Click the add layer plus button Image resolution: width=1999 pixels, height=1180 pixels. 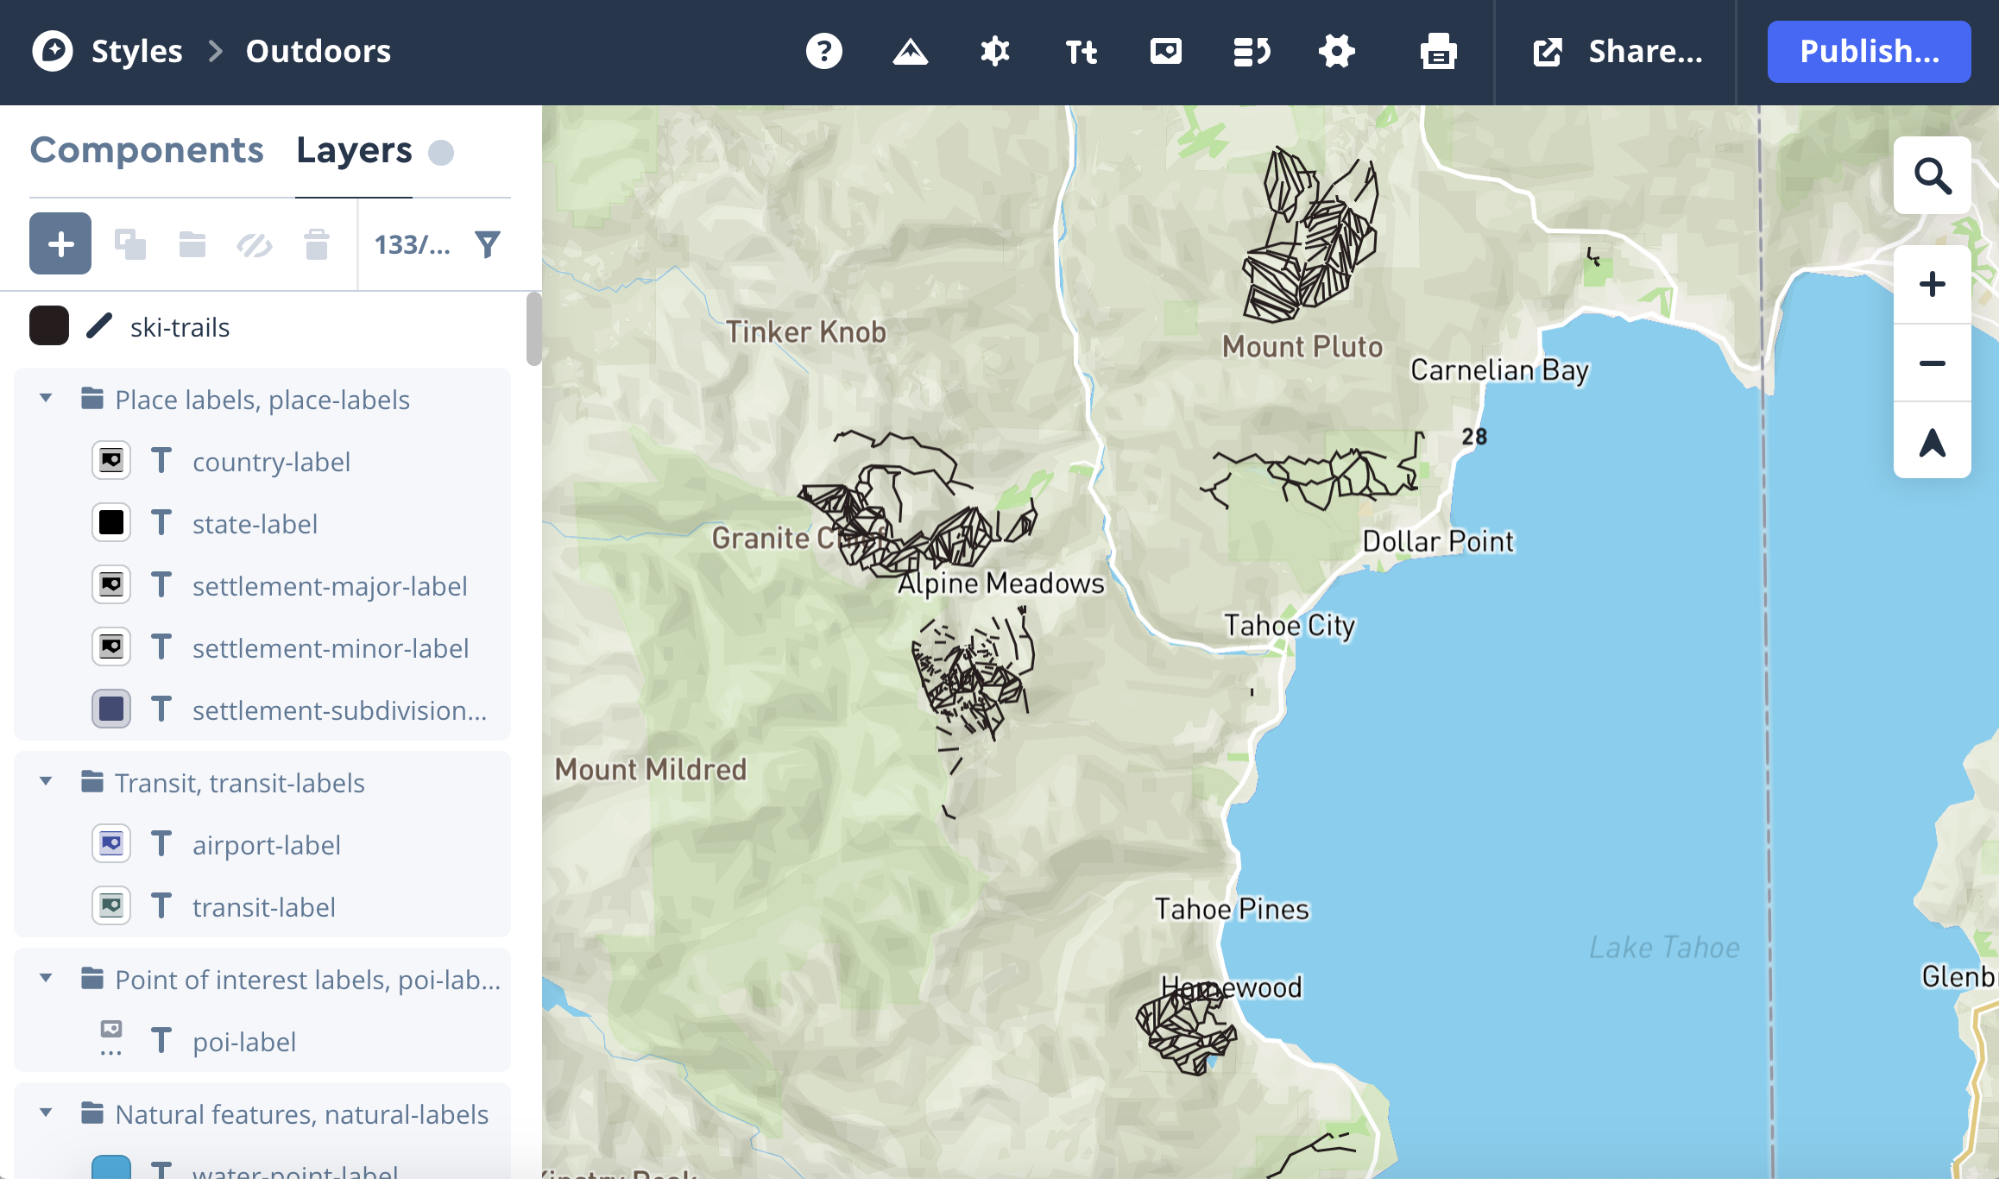pos(60,243)
